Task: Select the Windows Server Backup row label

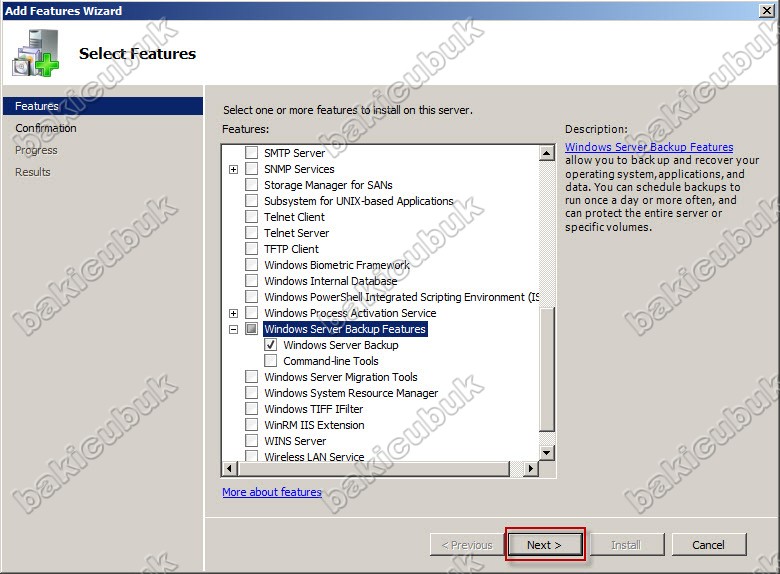Action: tap(341, 345)
